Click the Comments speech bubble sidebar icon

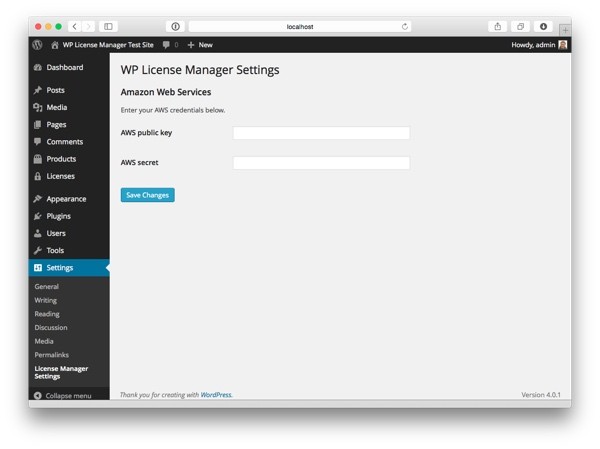coord(38,142)
